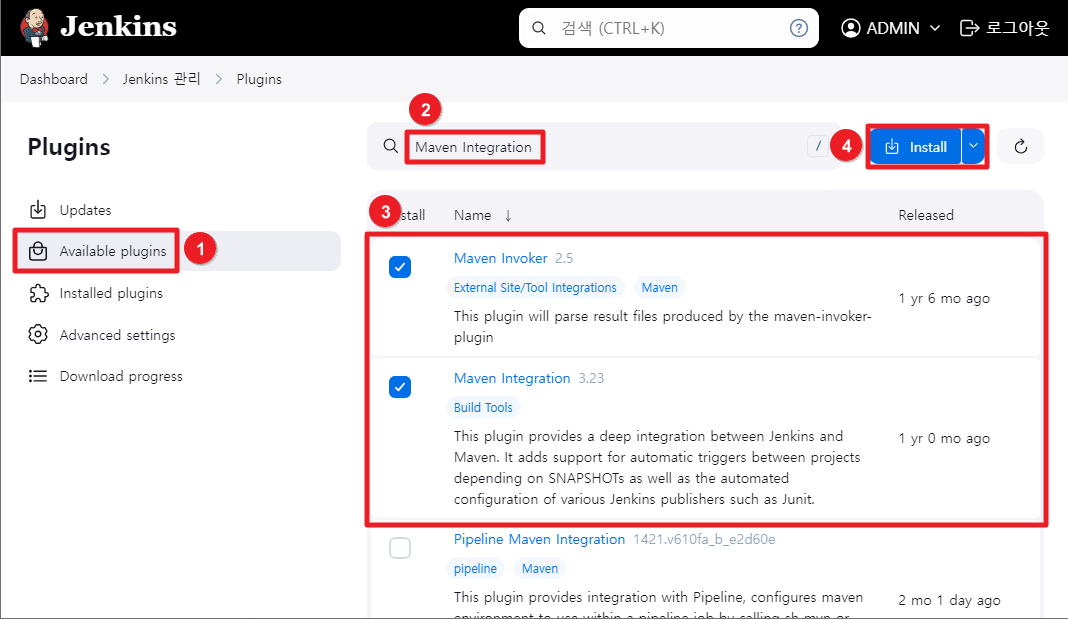This screenshot has width=1068, height=619.
Task: Expand the ADMIN user dropdown chevron
Action: [935, 28]
